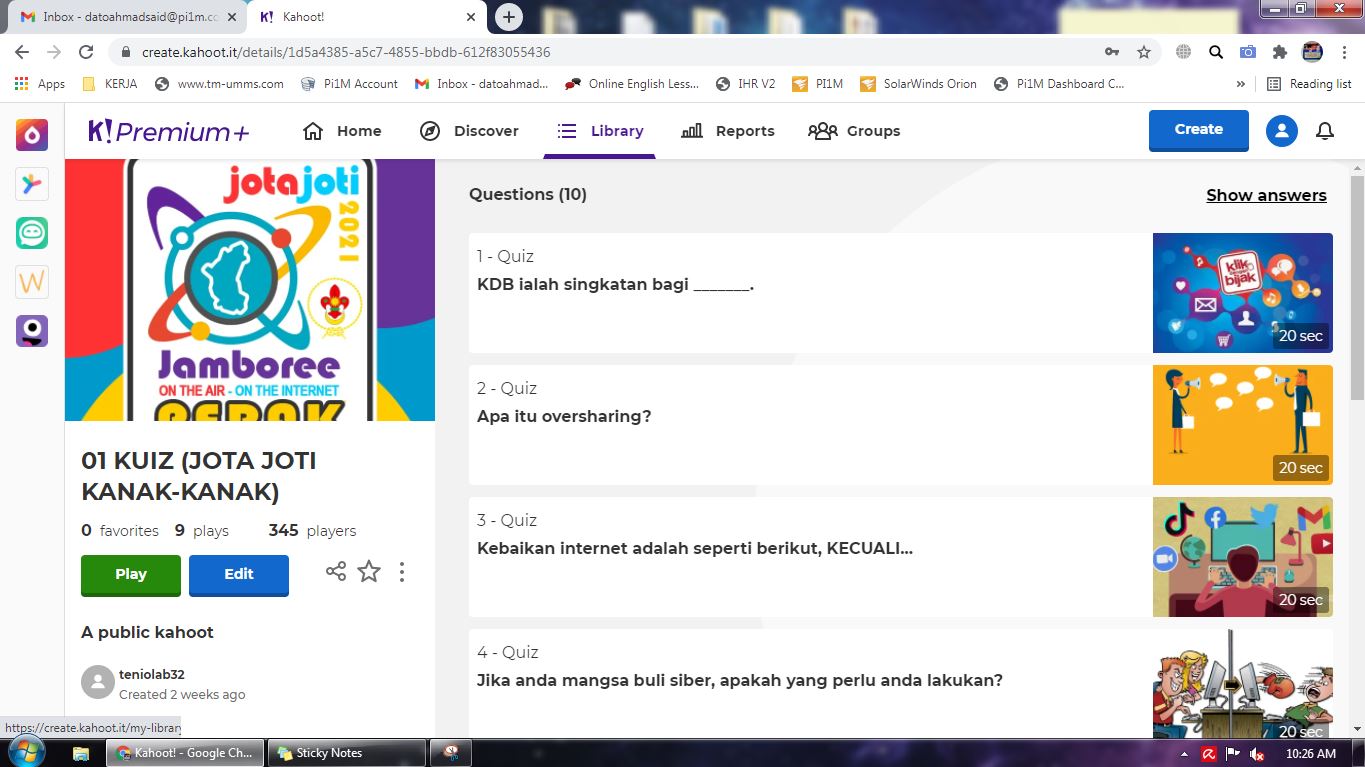
Task: Bookmark this page with Chrome star icon
Action: click(1144, 52)
